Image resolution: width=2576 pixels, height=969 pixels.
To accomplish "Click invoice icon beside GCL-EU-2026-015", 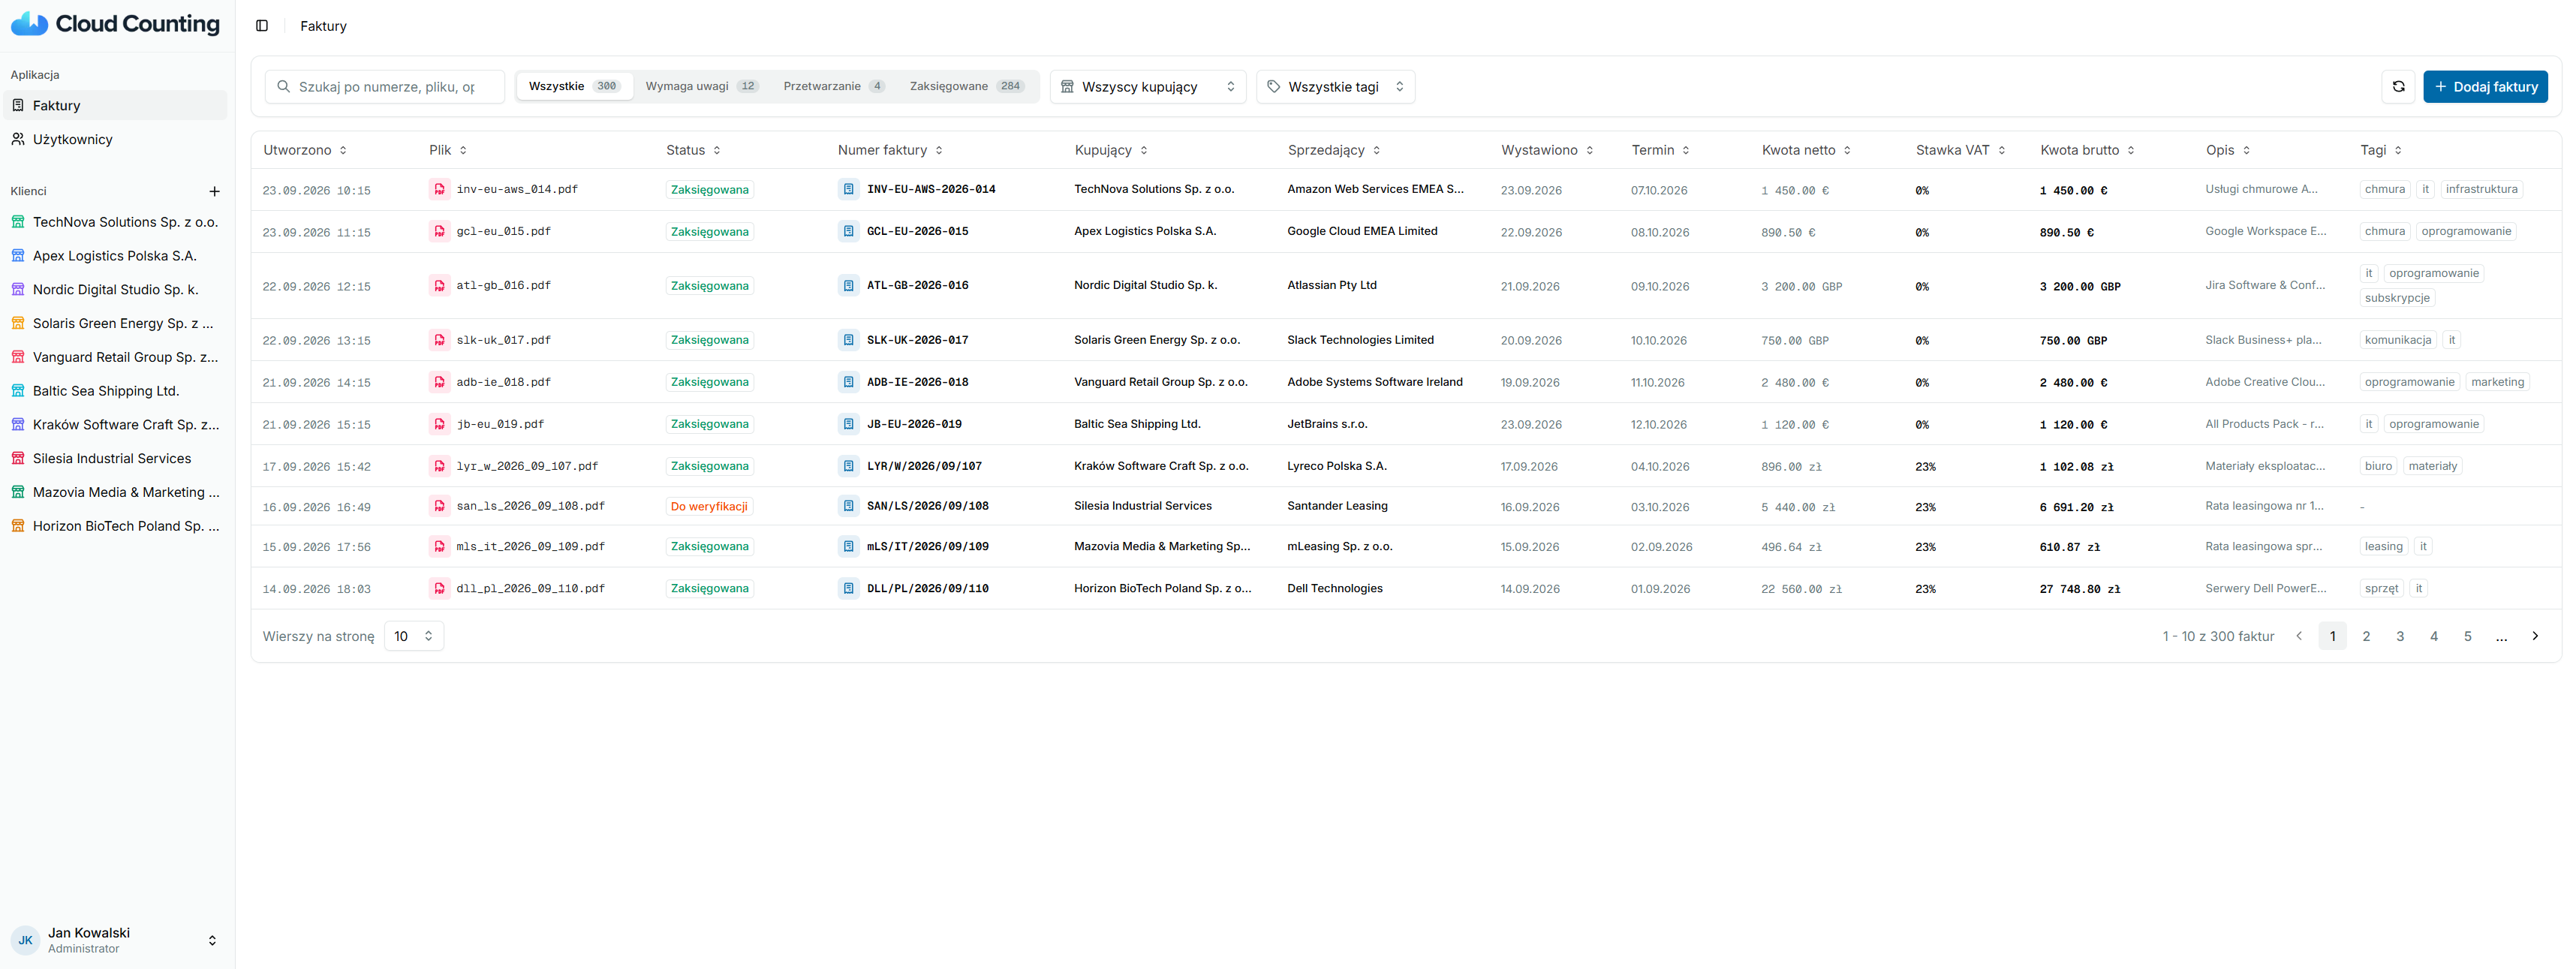I will click(848, 231).
